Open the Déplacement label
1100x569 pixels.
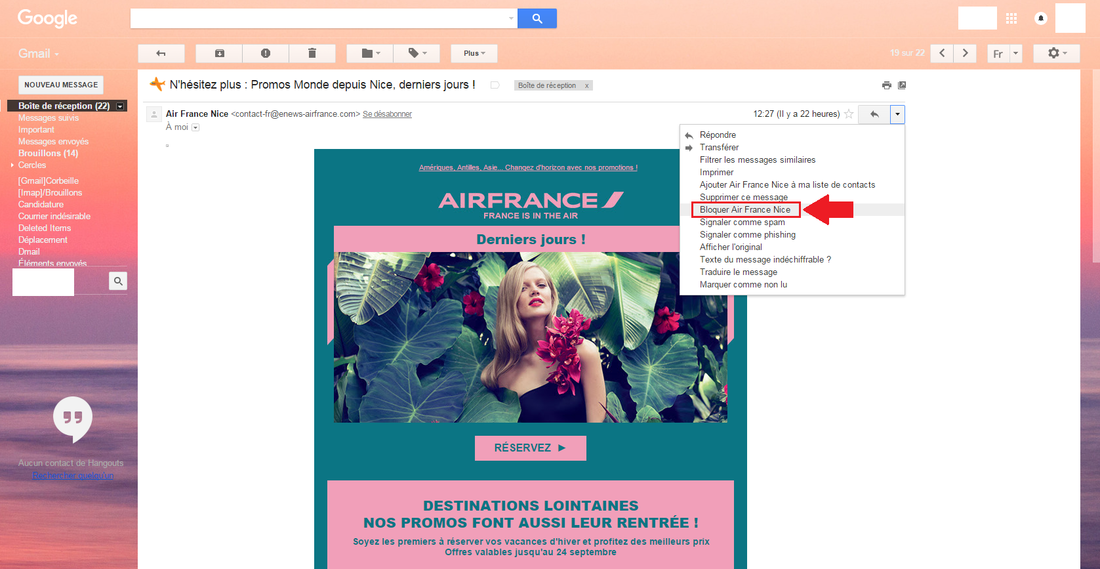pyautogui.click(x=43, y=240)
